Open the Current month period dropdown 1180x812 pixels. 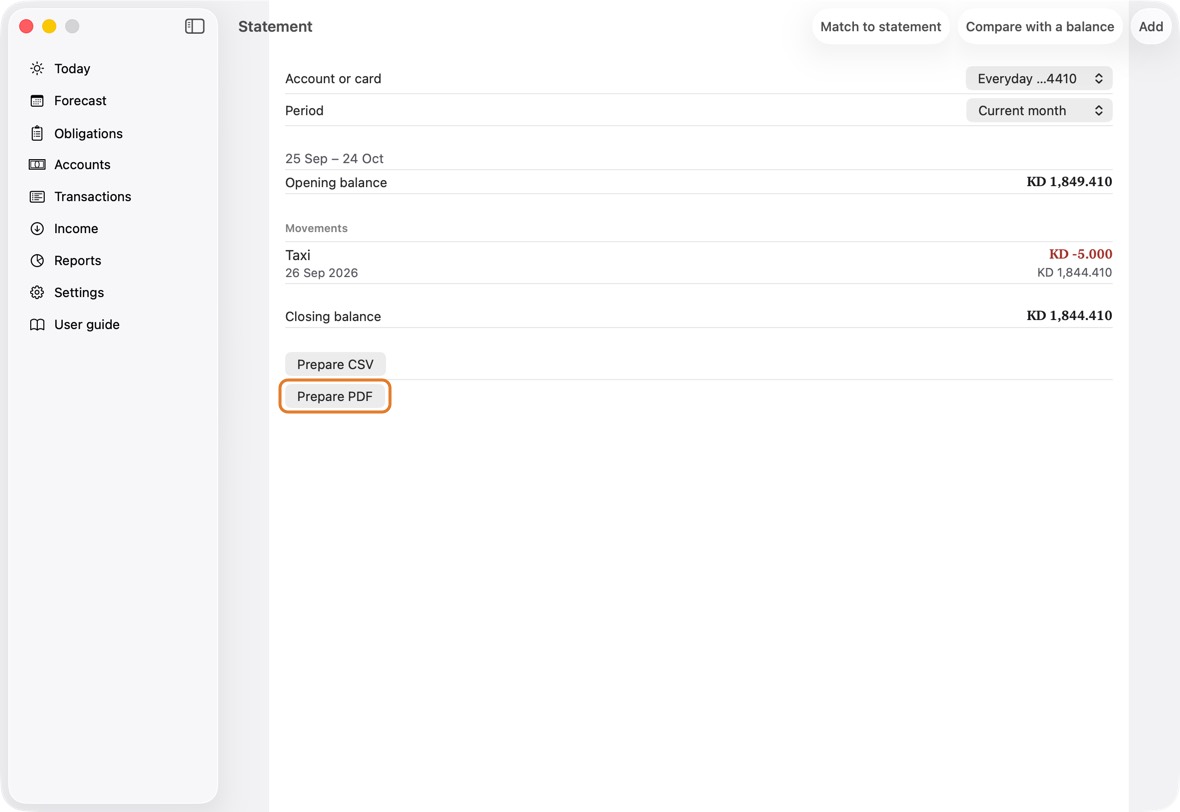1039,111
